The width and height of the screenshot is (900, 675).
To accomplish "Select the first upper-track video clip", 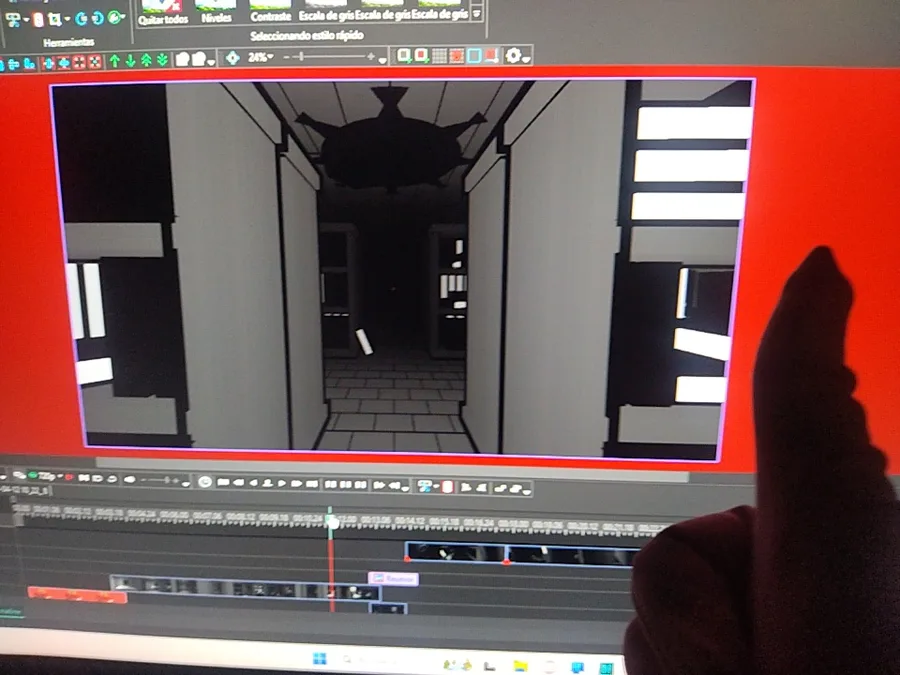I will point(456,552).
